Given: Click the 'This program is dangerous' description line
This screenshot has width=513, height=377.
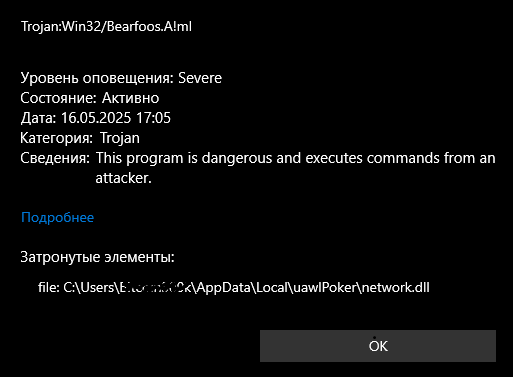Looking at the screenshot, I should pyautogui.click(x=295, y=158).
